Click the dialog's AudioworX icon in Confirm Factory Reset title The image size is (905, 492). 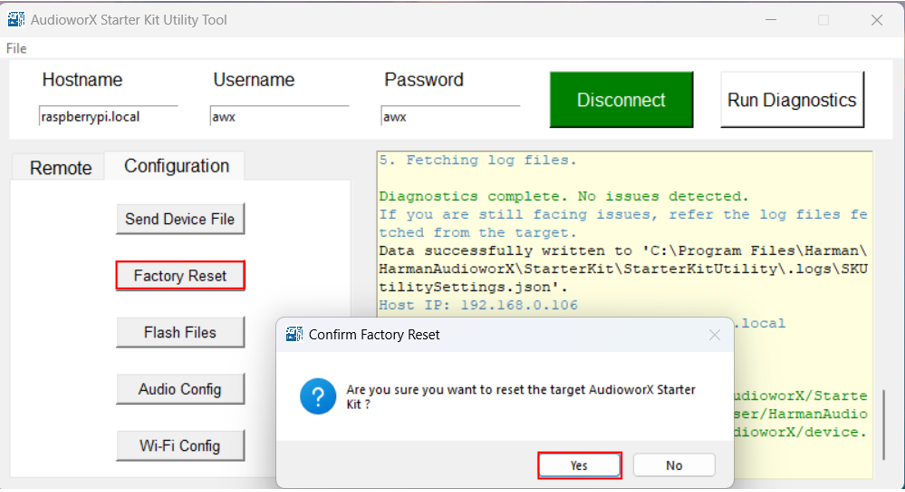(x=294, y=334)
